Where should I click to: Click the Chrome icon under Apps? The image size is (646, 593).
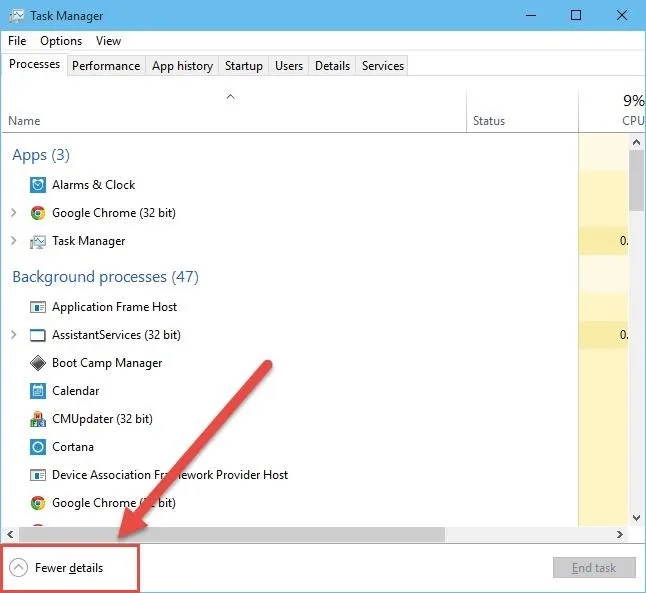[37, 213]
